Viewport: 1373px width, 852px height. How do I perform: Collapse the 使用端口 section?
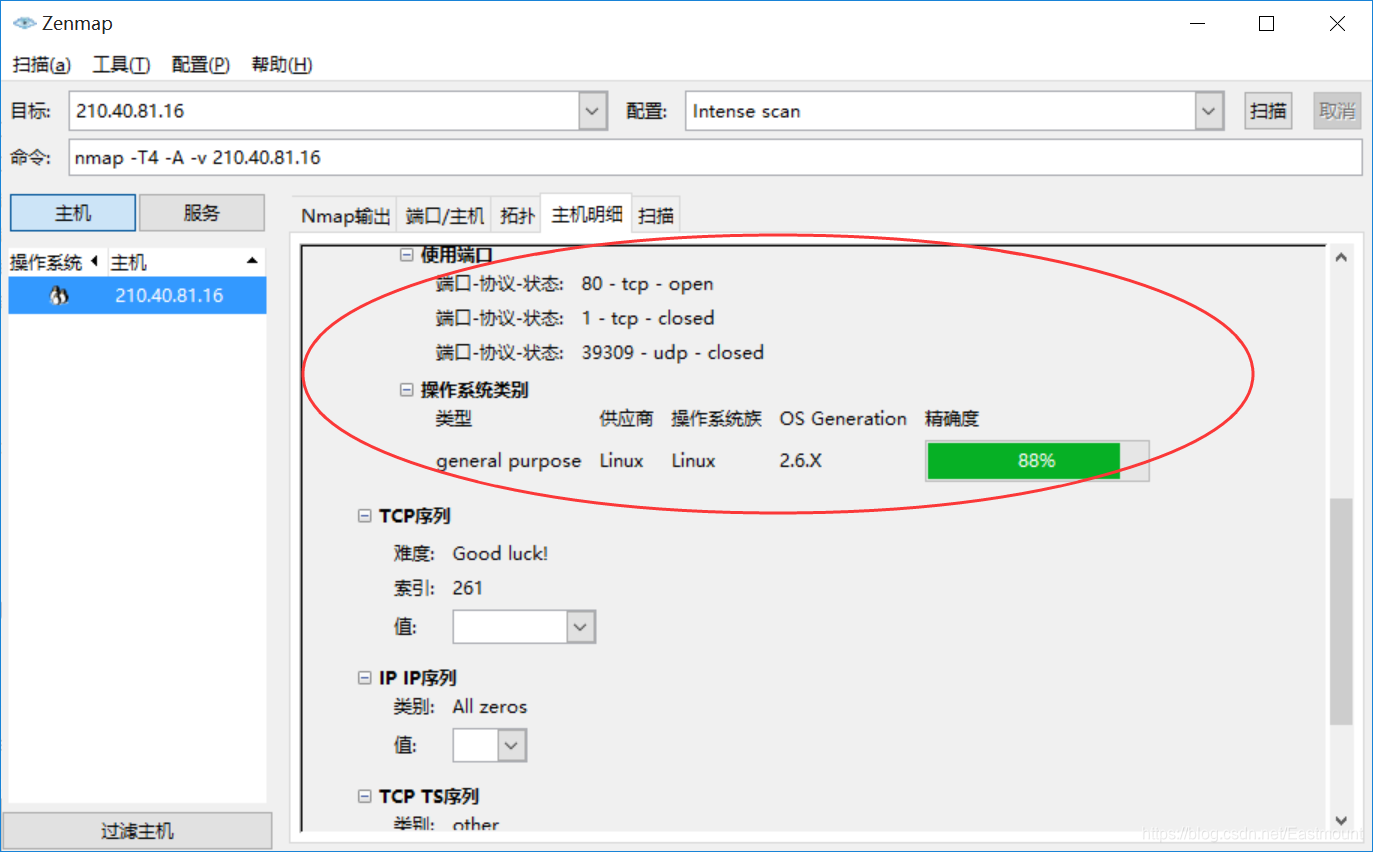point(406,255)
